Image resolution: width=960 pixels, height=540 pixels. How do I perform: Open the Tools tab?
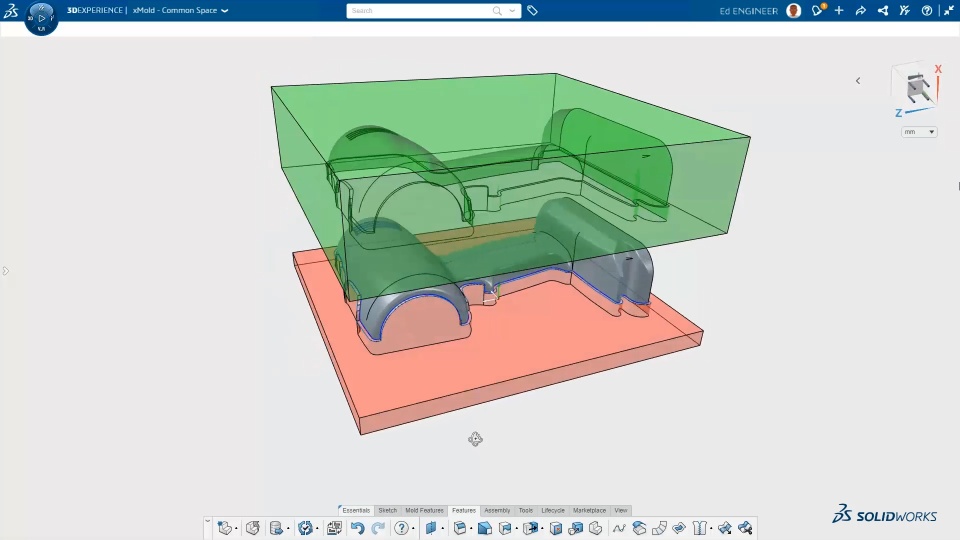526,510
